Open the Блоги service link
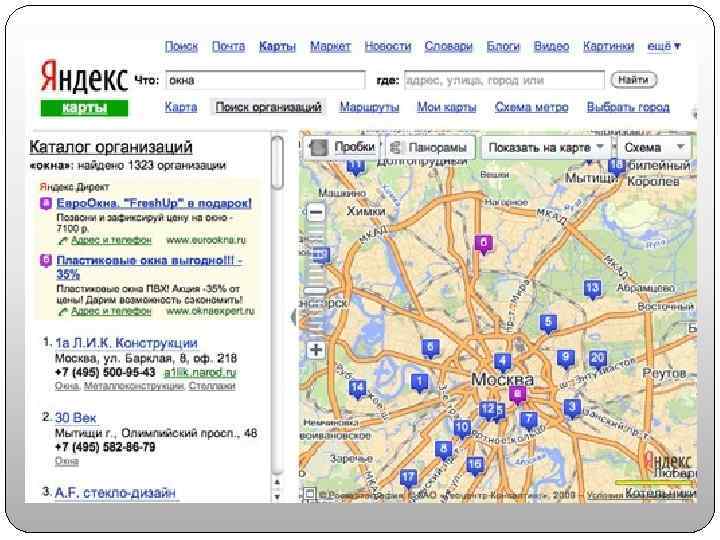Viewport: 720px width, 540px height. (503, 46)
